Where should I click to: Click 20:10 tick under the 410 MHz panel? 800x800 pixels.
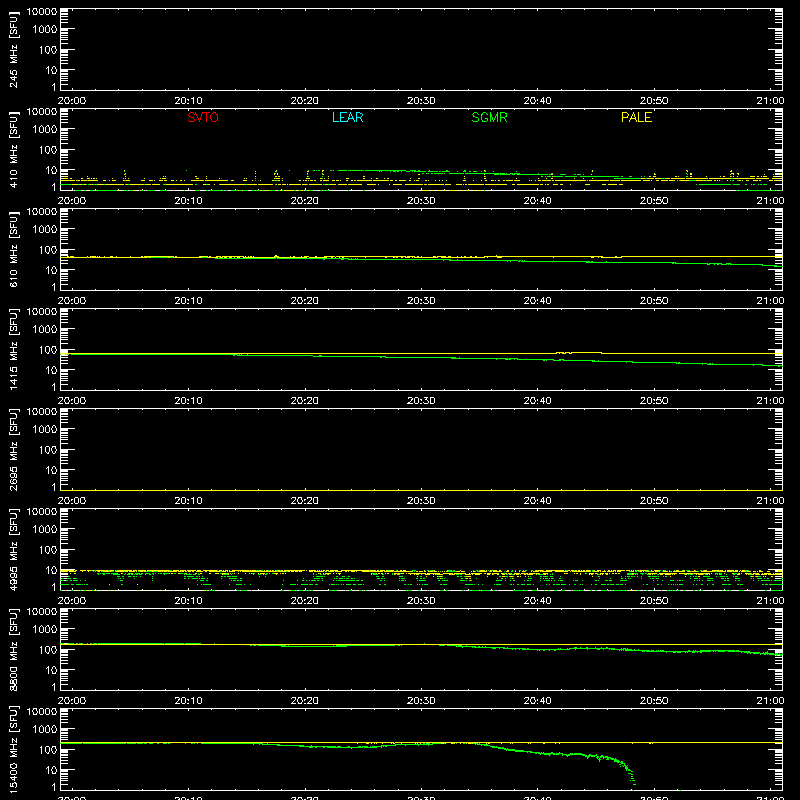tap(188, 201)
